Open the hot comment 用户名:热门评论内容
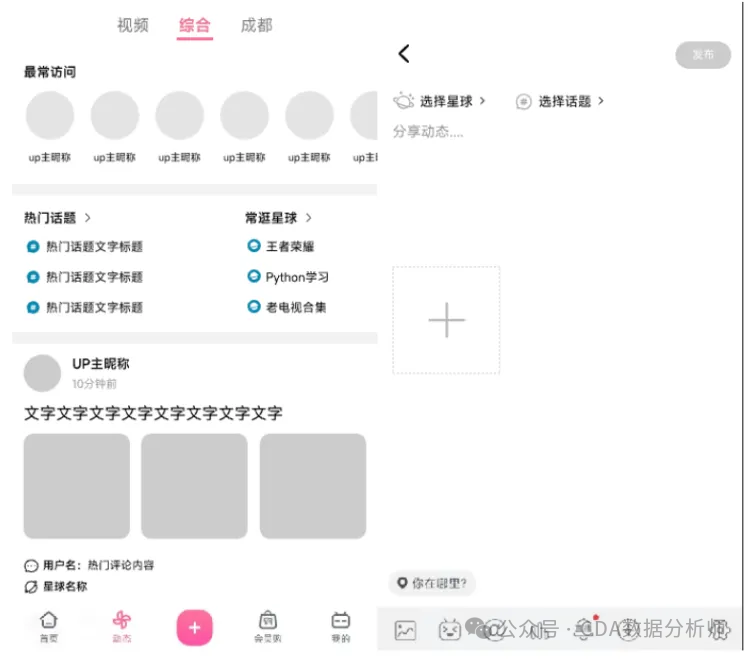Screen dimensions: 750x659 click(99, 565)
